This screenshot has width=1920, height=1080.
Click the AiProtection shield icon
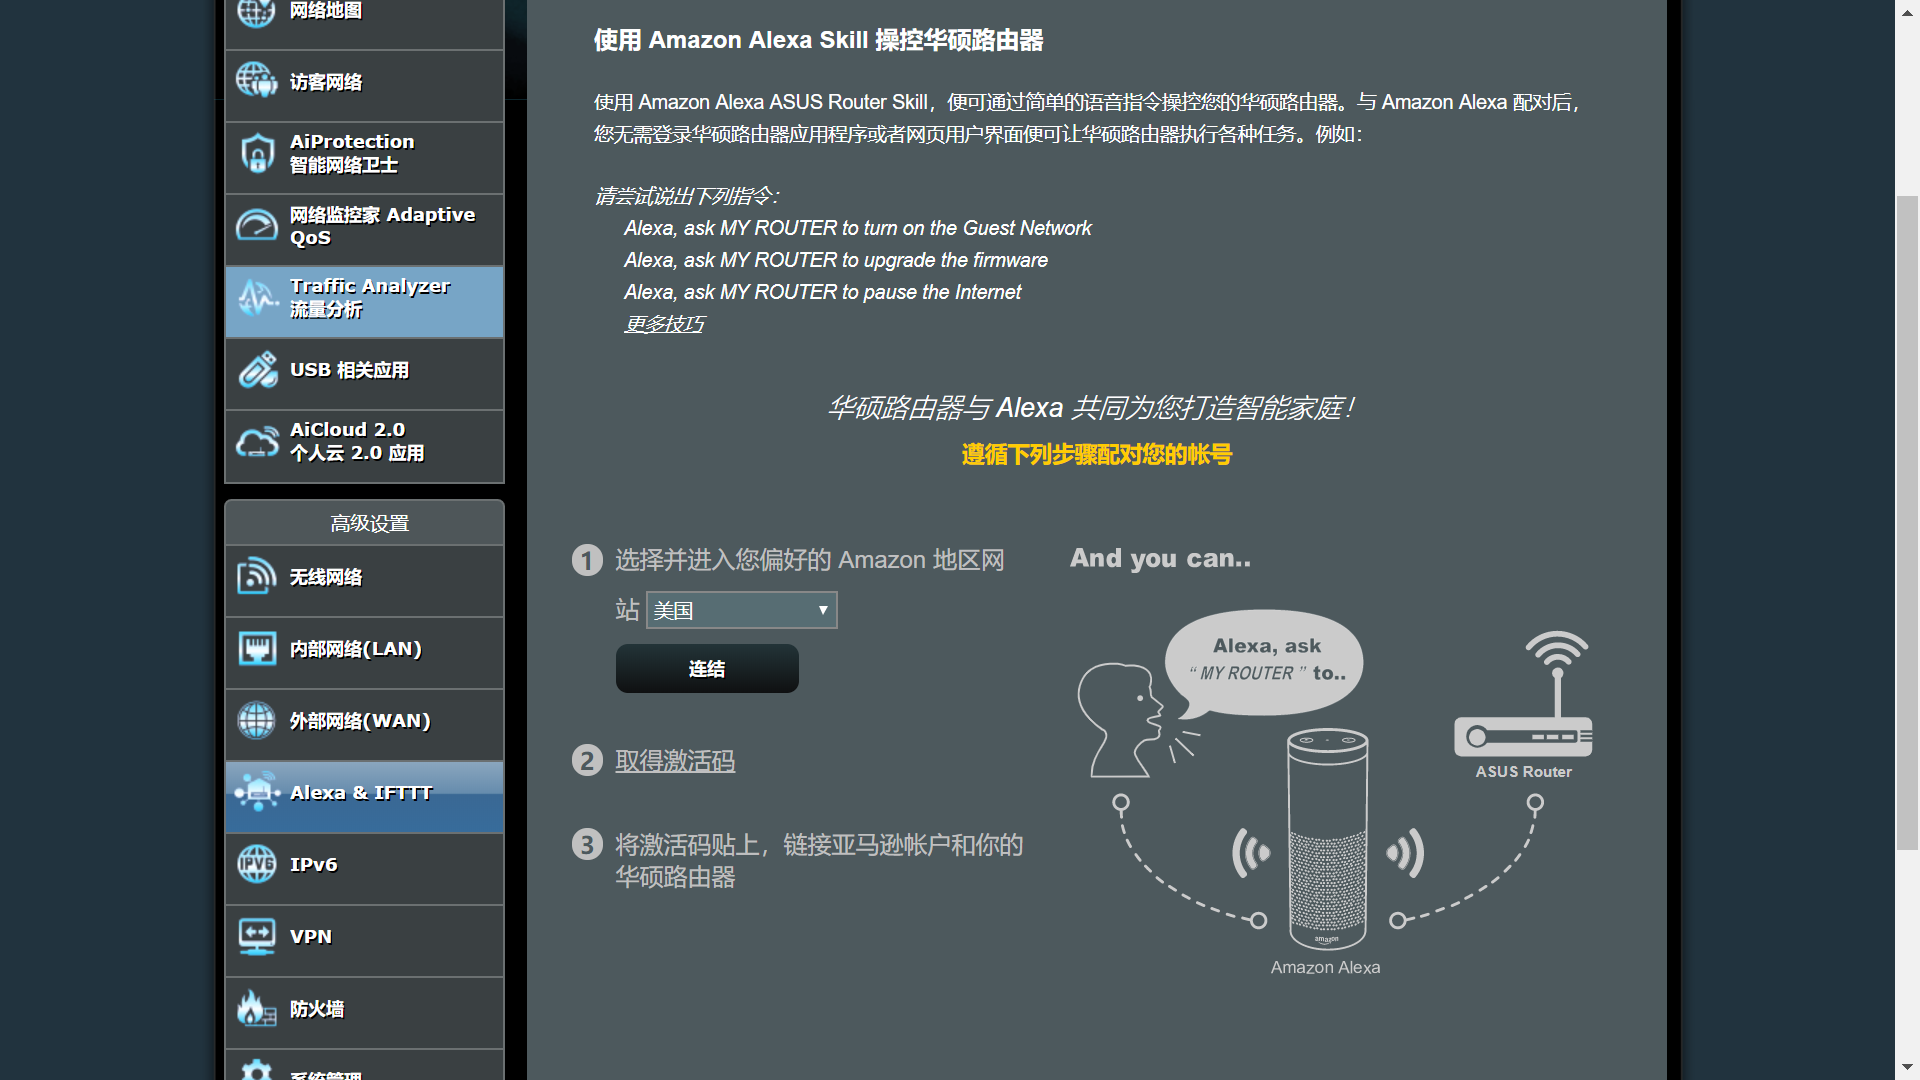(257, 153)
